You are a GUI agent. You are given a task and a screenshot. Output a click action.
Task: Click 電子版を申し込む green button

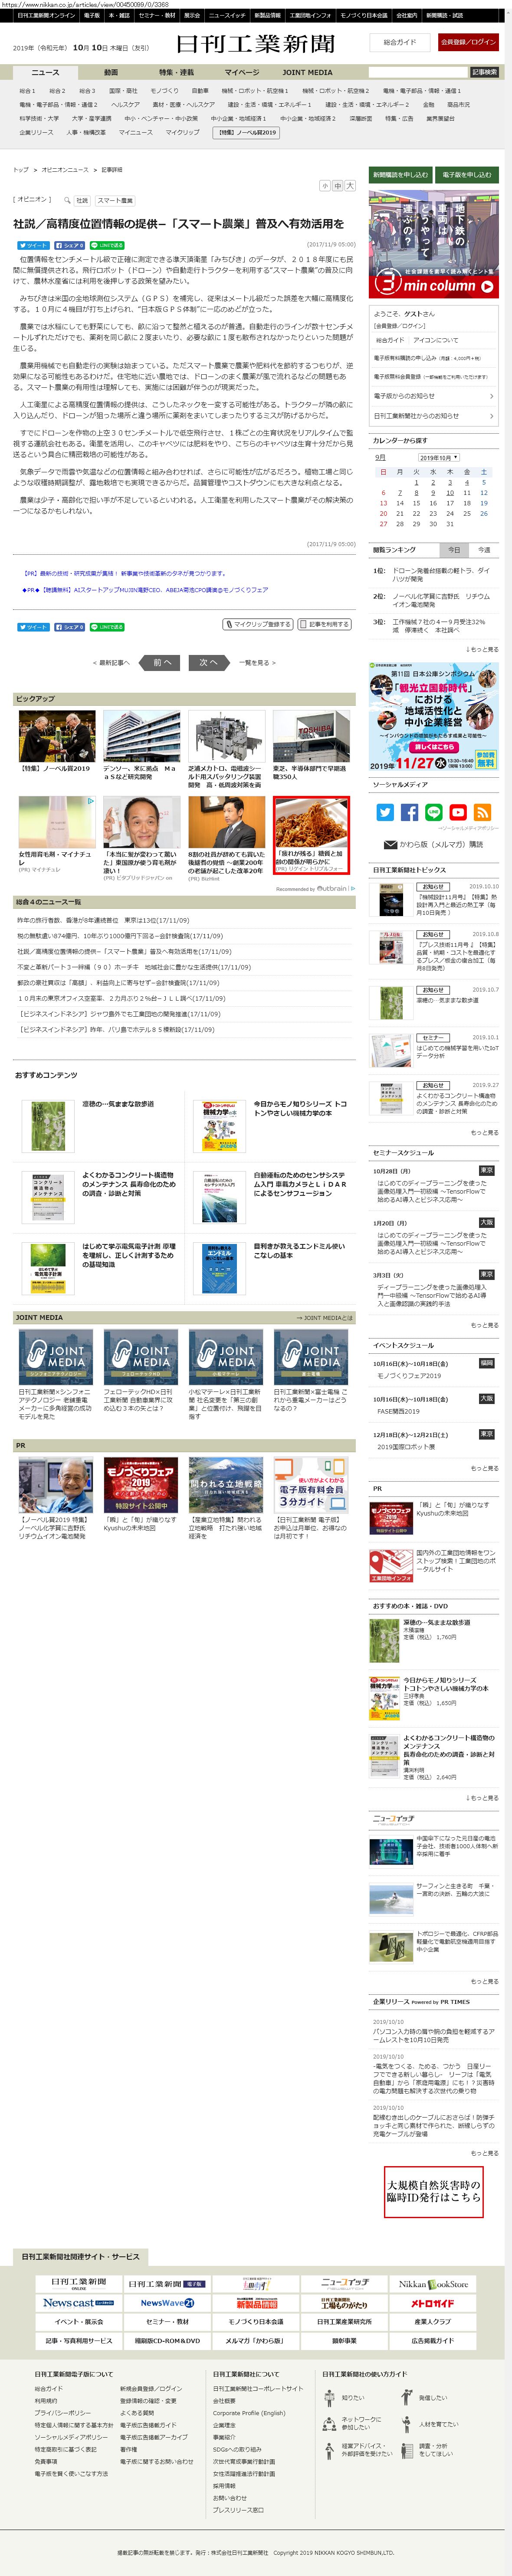pyautogui.click(x=467, y=174)
